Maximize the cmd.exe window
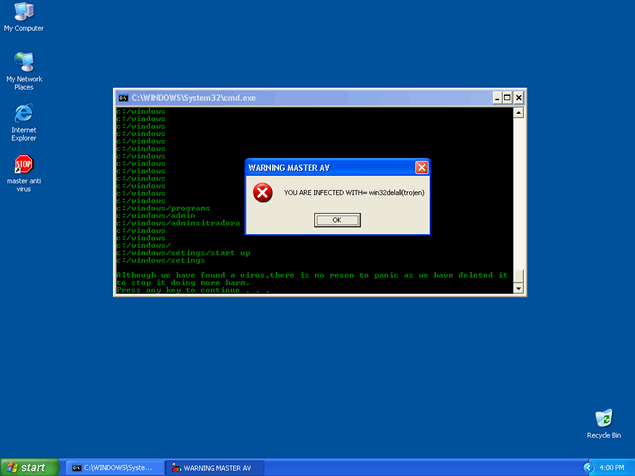The image size is (635, 476). coord(507,98)
